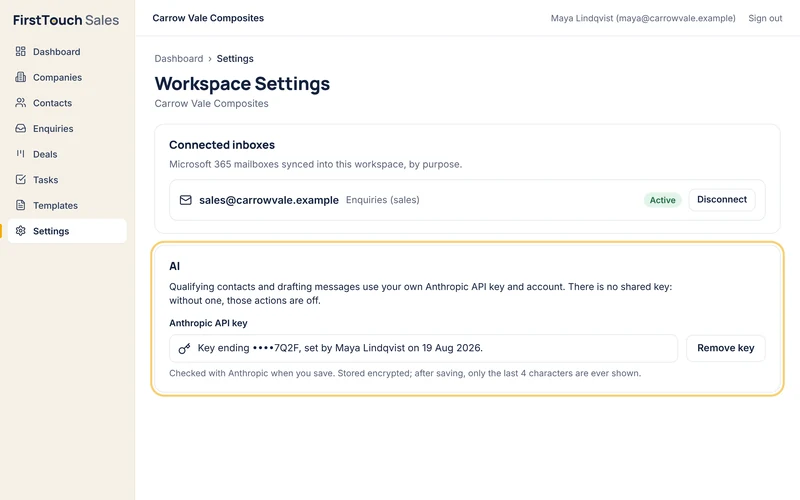This screenshot has height=500, width=800.
Task: Click the Templates document icon
Action: [x=20, y=205]
